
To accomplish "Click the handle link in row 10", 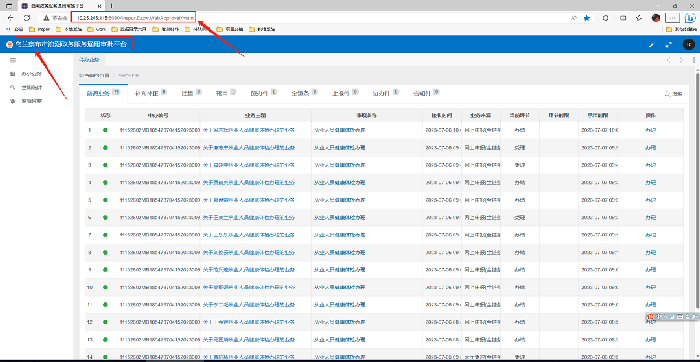I will coord(650,287).
